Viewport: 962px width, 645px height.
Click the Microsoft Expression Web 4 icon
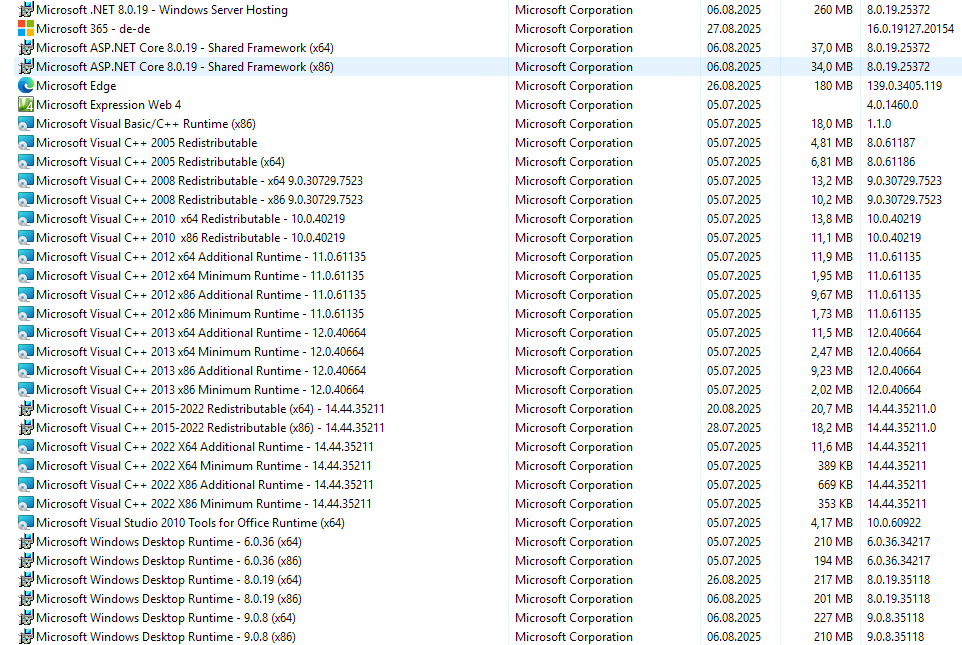click(26, 105)
